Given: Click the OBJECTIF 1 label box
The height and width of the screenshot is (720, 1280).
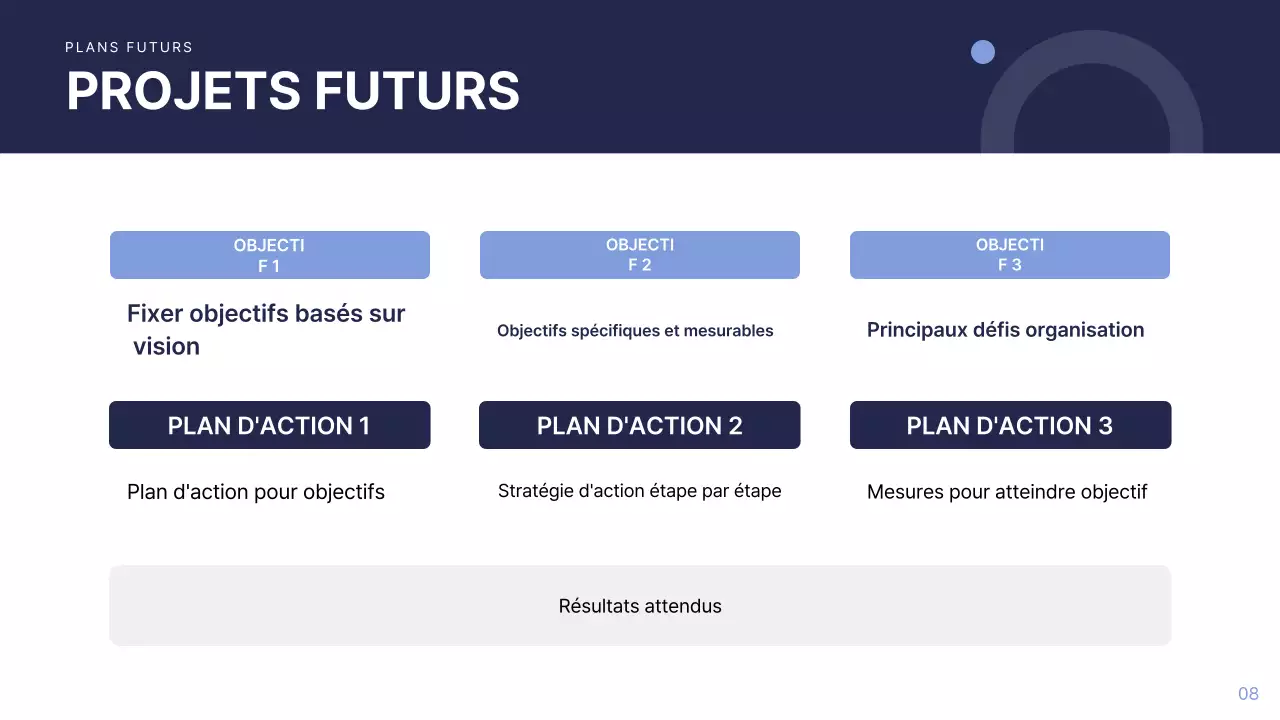Looking at the screenshot, I should (x=269, y=255).
